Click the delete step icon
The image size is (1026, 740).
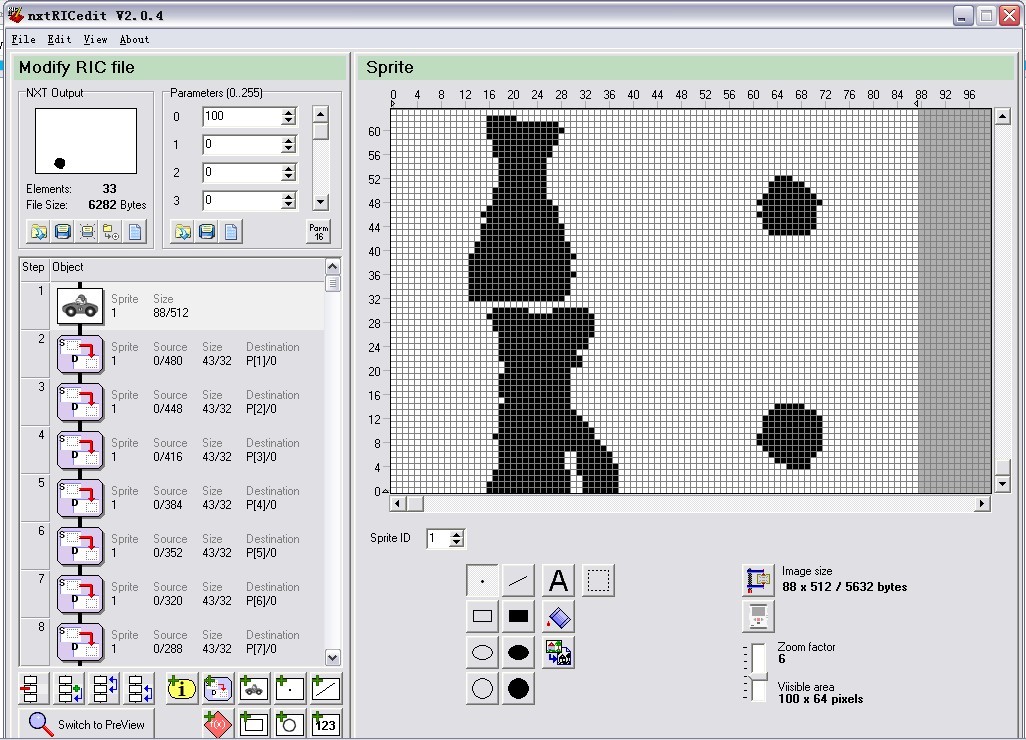pyautogui.click(x=31, y=688)
